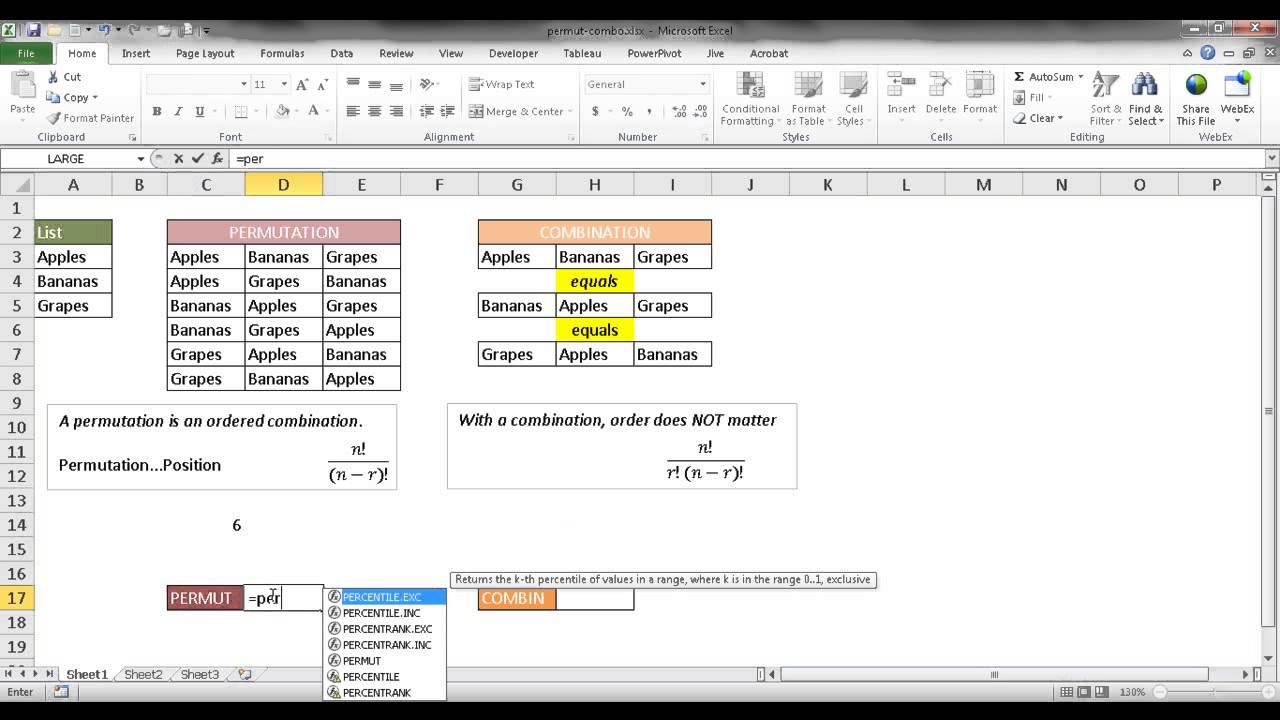Screen dimensions: 1280x720
Task: Click Merge & Center button
Action: pyautogui.click(x=516, y=112)
